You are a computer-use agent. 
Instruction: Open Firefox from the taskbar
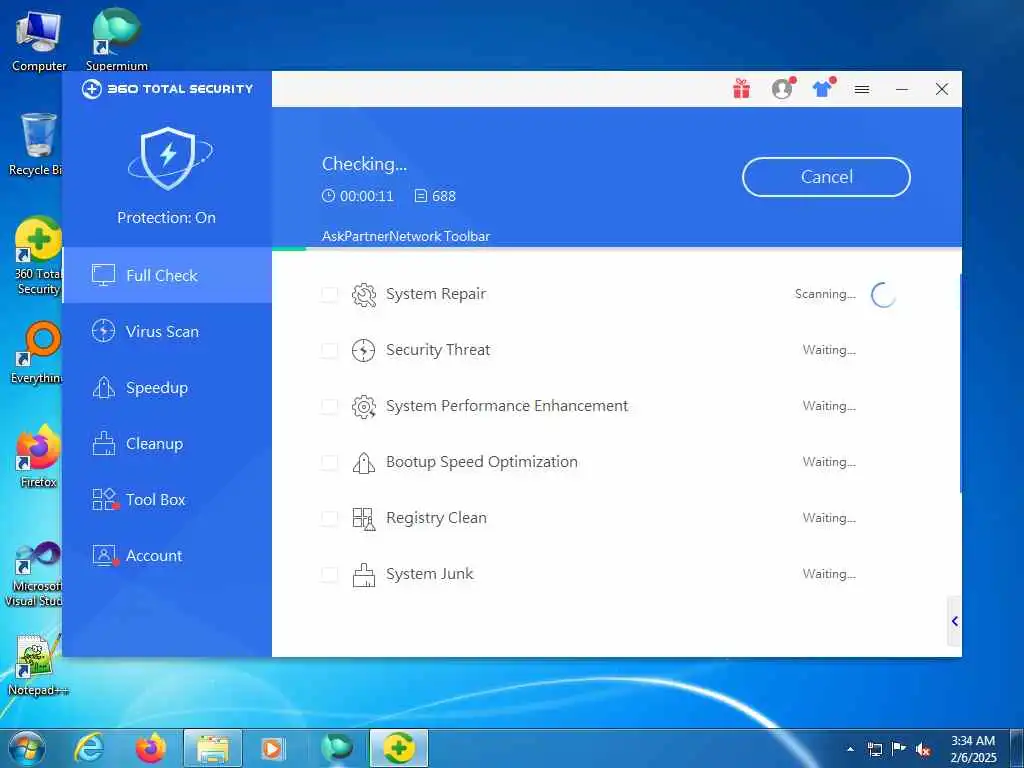(150, 748)
